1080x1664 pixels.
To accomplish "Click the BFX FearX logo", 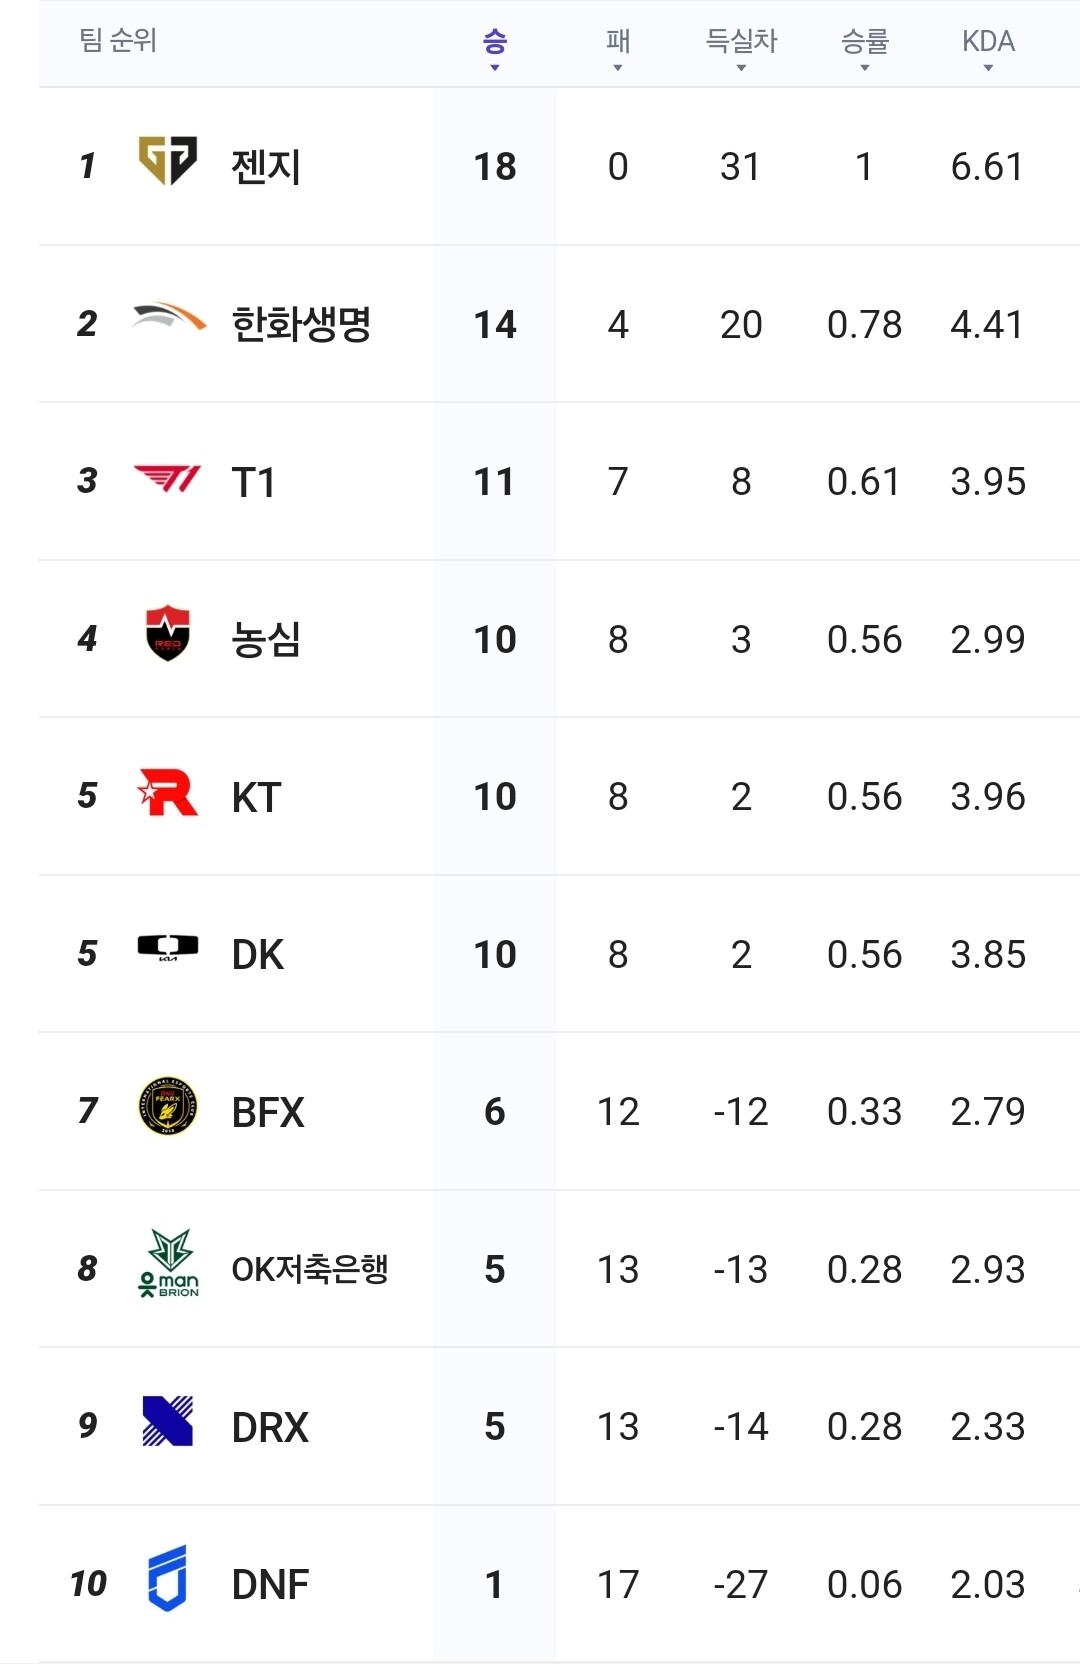I will 167,1107.
